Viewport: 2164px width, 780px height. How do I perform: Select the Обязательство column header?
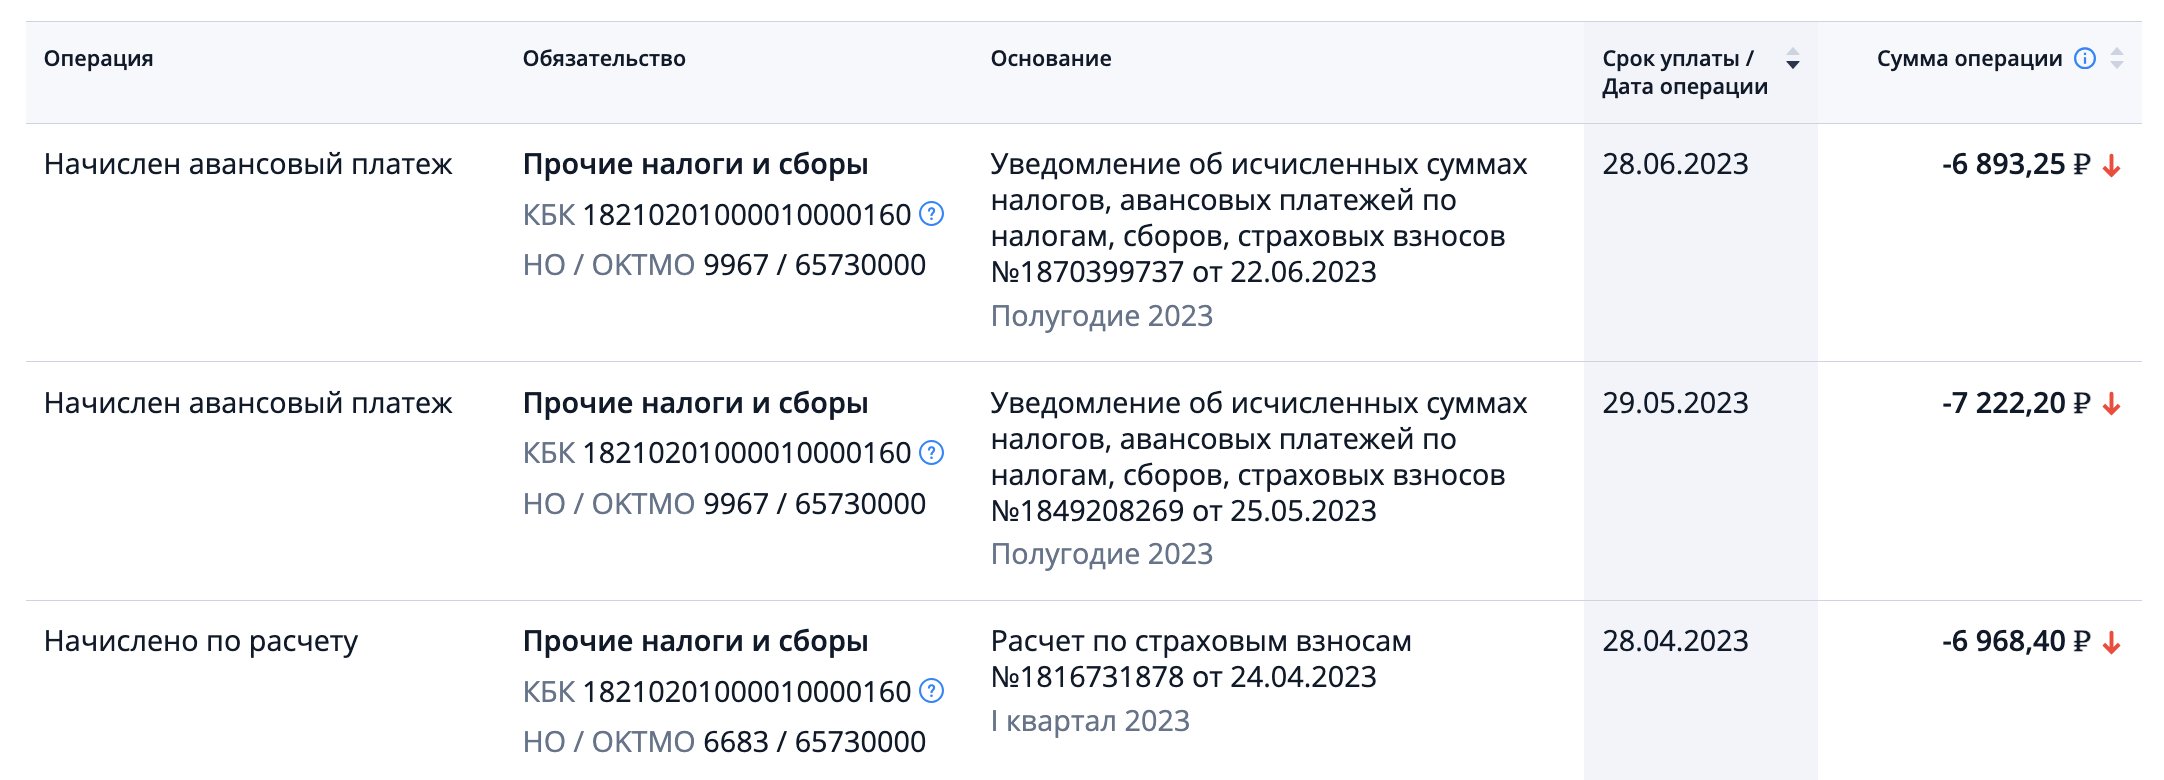tap(604, 59)
